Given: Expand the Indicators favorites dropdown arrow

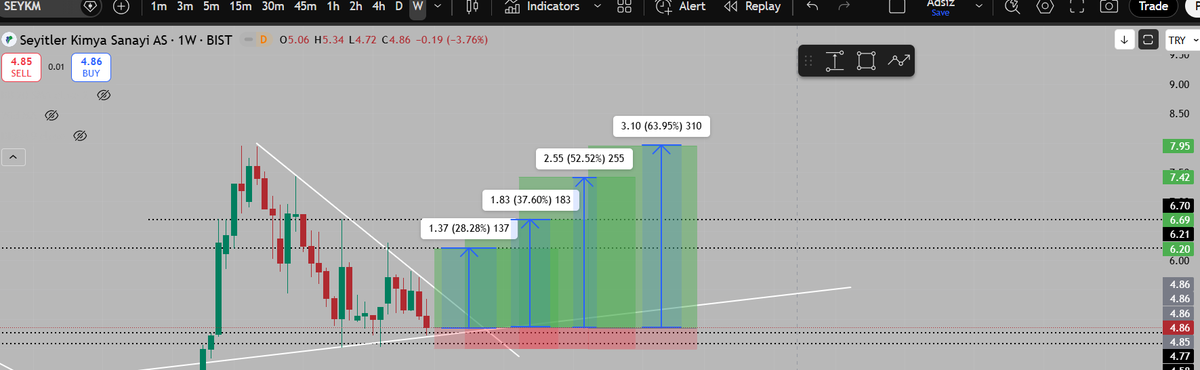Looking at the screenshot, I should [597, 6].
